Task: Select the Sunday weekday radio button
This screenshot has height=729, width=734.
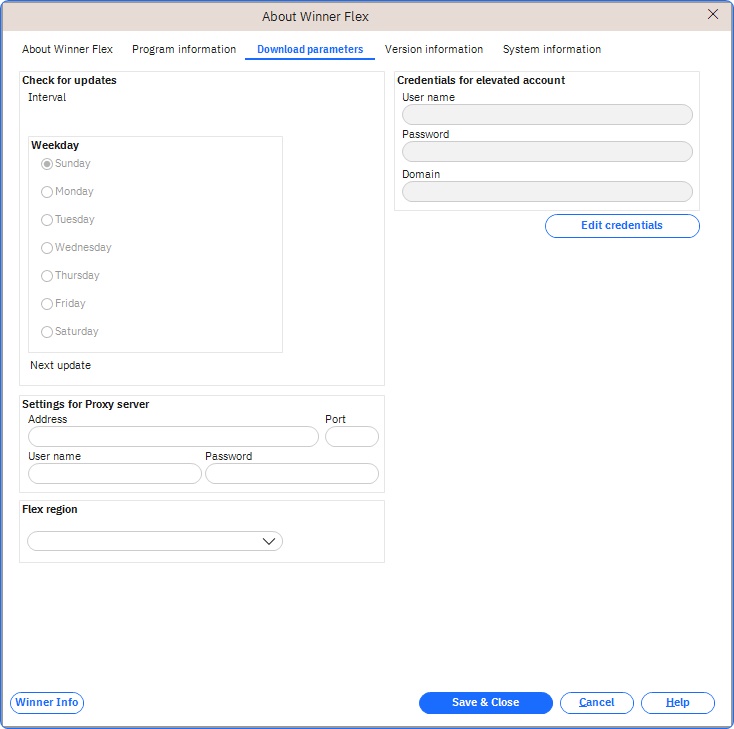Action: click(47, 164)
